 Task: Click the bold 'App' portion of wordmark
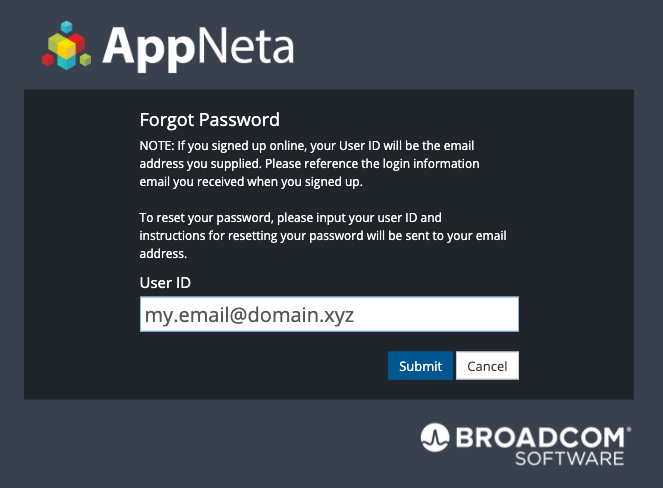coord(150,46)
